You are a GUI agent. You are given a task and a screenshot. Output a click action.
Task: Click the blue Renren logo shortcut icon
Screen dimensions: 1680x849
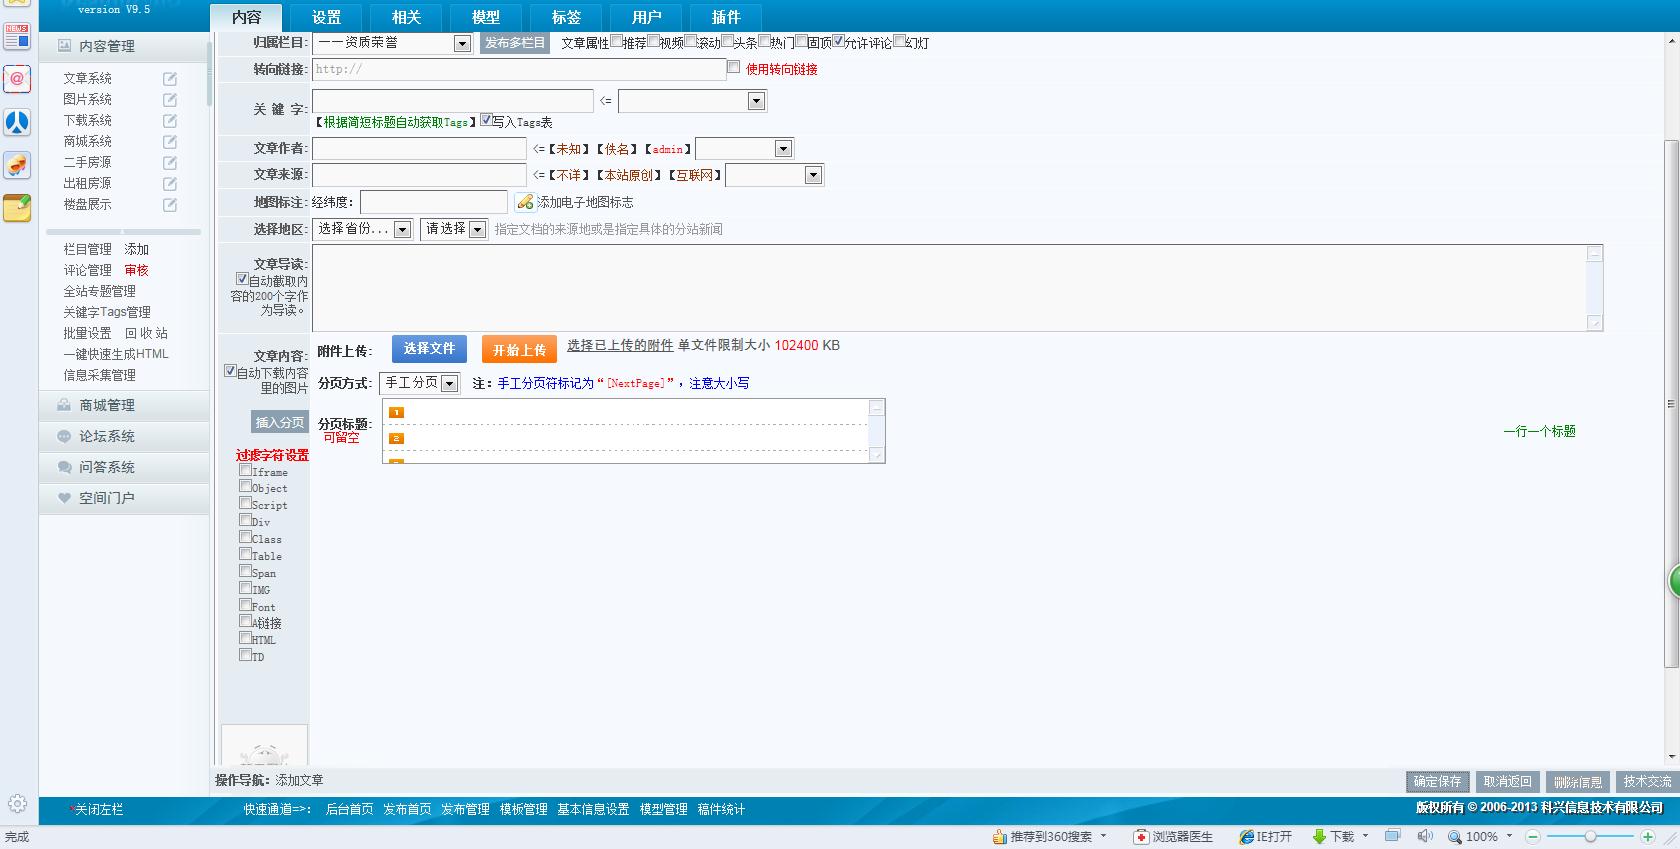click(17, 122)
